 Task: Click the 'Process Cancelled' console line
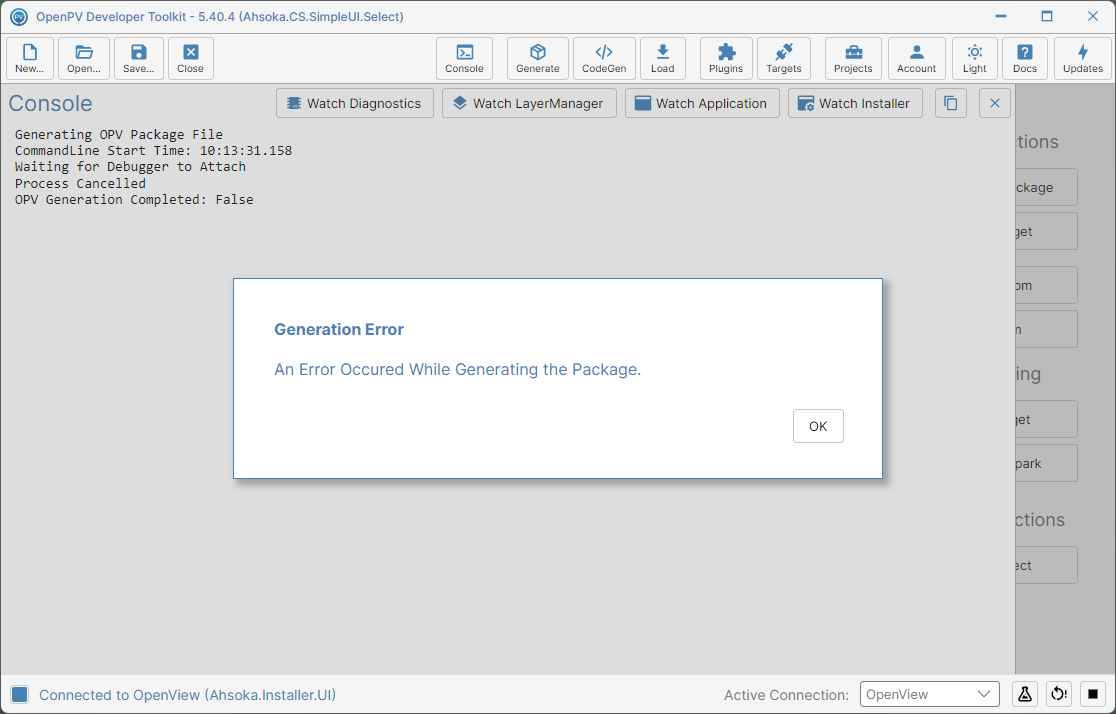[80, 183]
